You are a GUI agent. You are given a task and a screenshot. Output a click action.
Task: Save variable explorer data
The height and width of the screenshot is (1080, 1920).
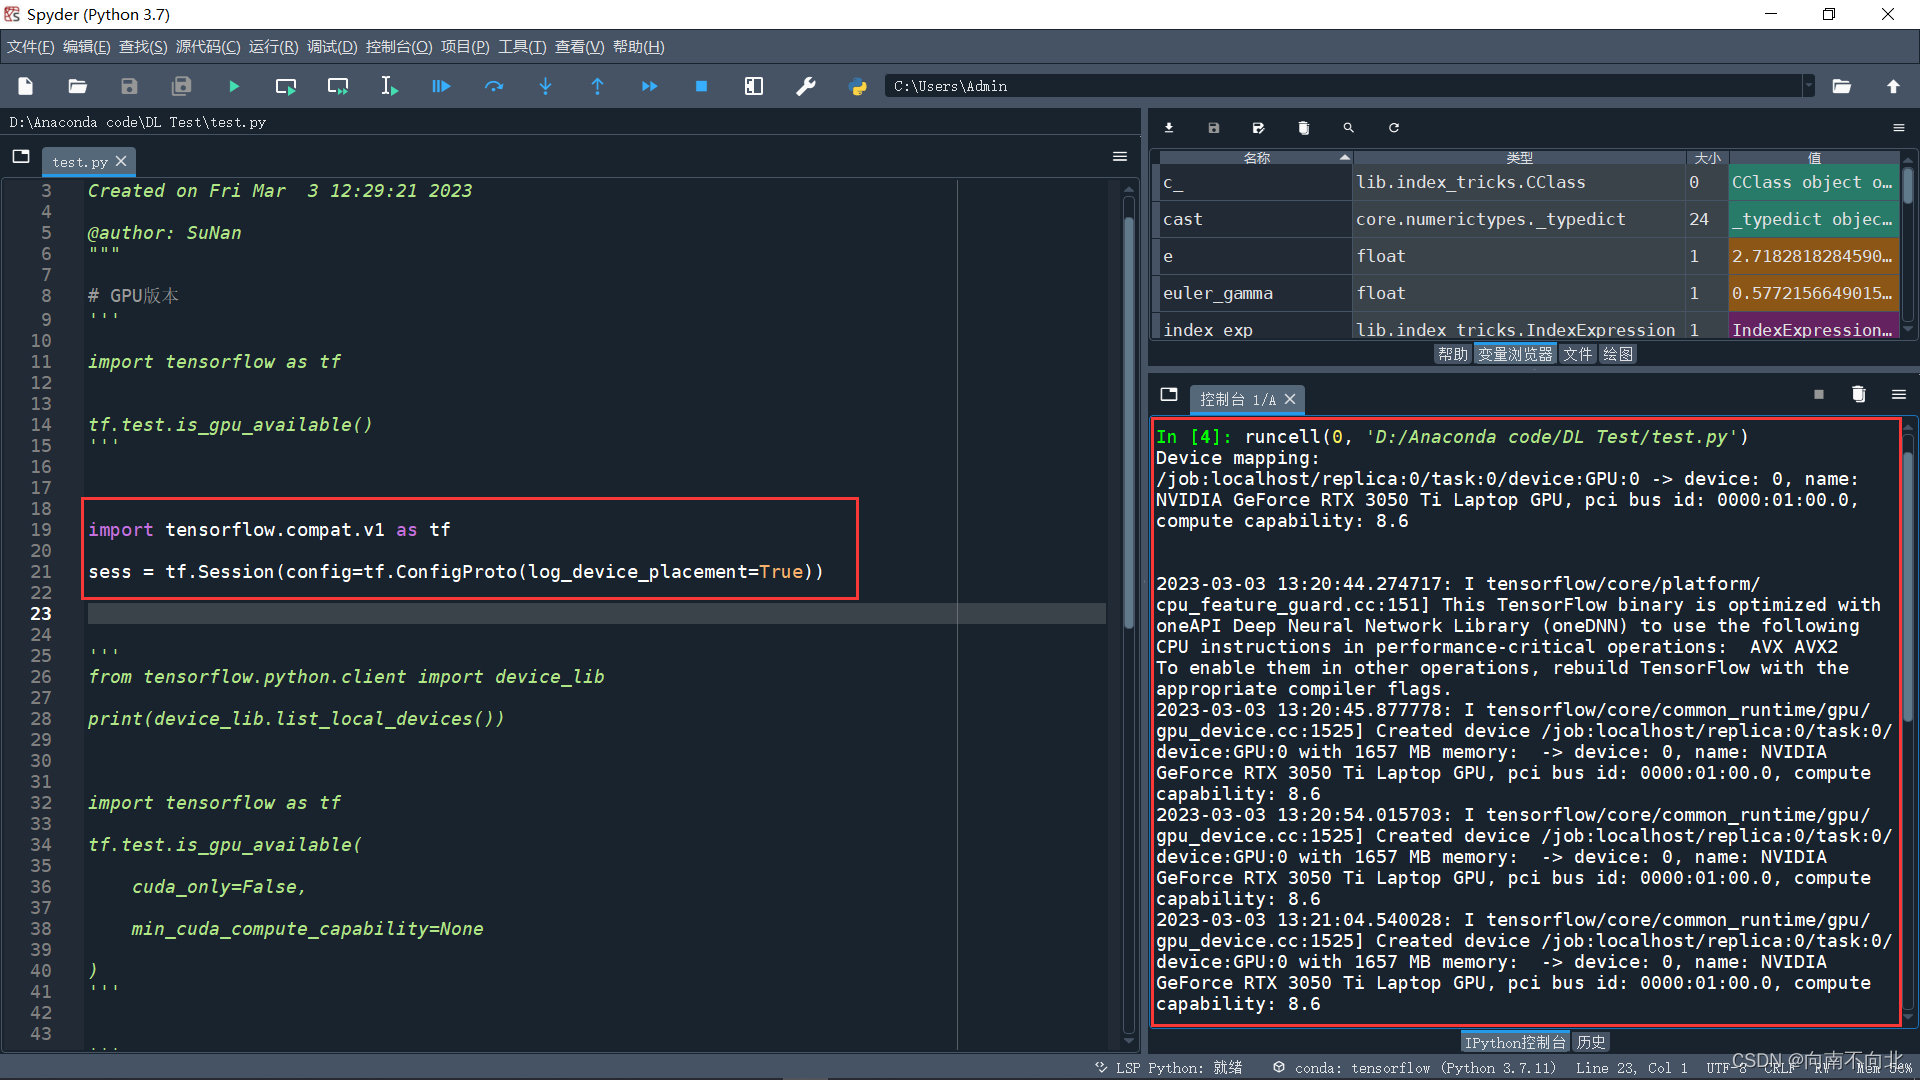pyautogui.click(x=1214, y=128)
